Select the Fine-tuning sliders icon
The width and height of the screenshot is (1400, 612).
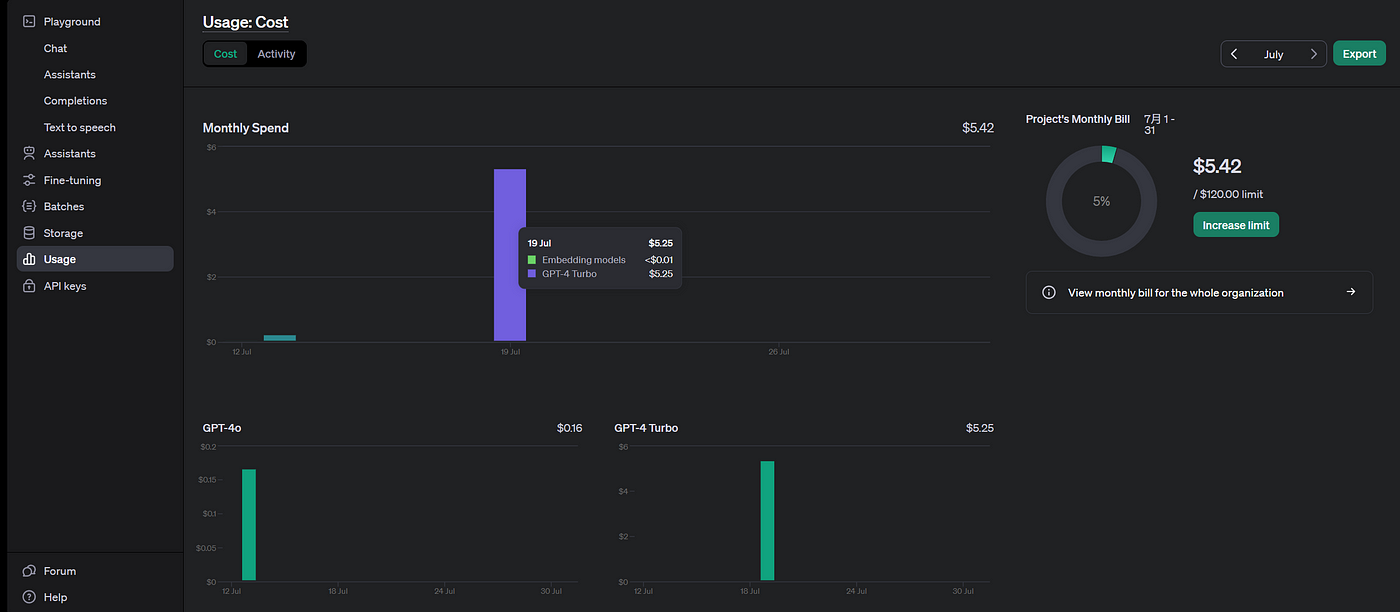[29, 180]
